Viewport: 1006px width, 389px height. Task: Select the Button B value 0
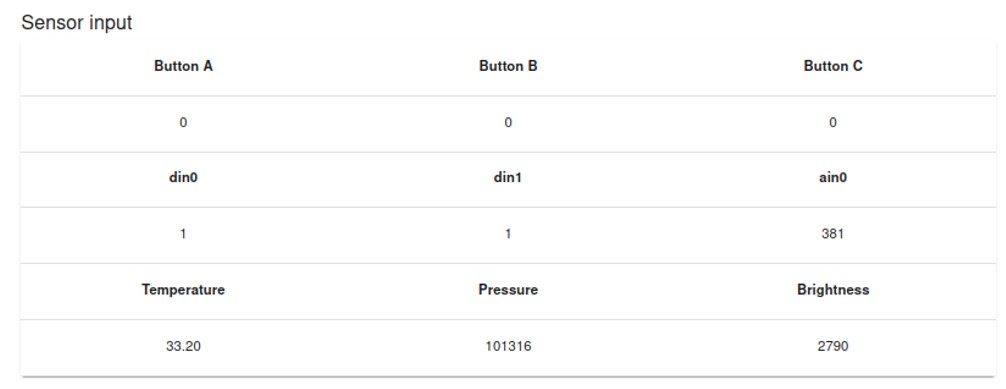tap(508, 123)
